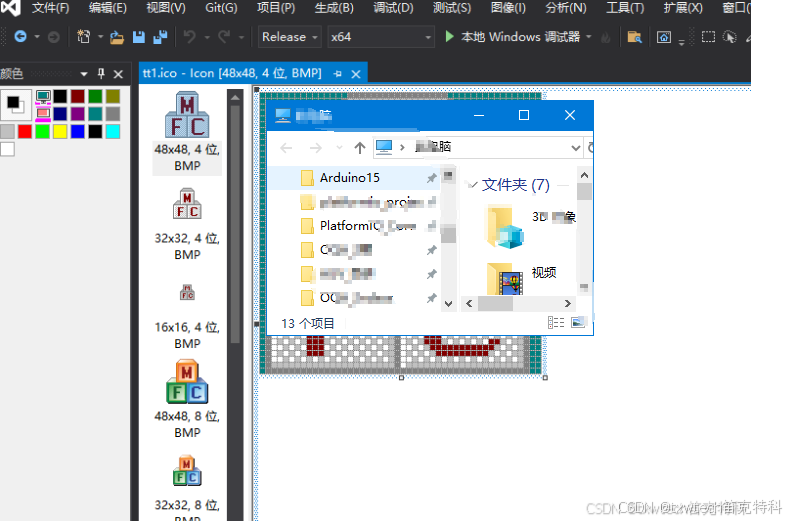Screen dimensions: 787x521
Task: Open the undo history dropdown arrow
Action: point(207,37)
